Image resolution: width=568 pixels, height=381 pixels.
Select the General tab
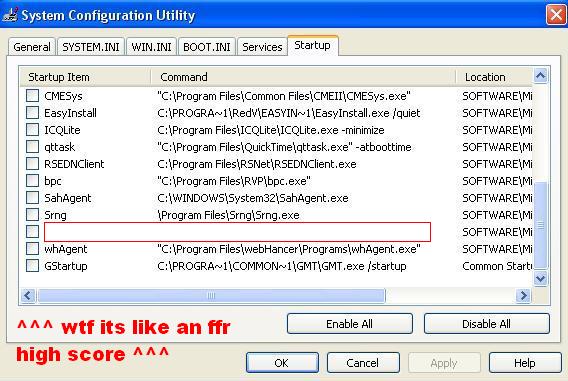coord(32,47)
